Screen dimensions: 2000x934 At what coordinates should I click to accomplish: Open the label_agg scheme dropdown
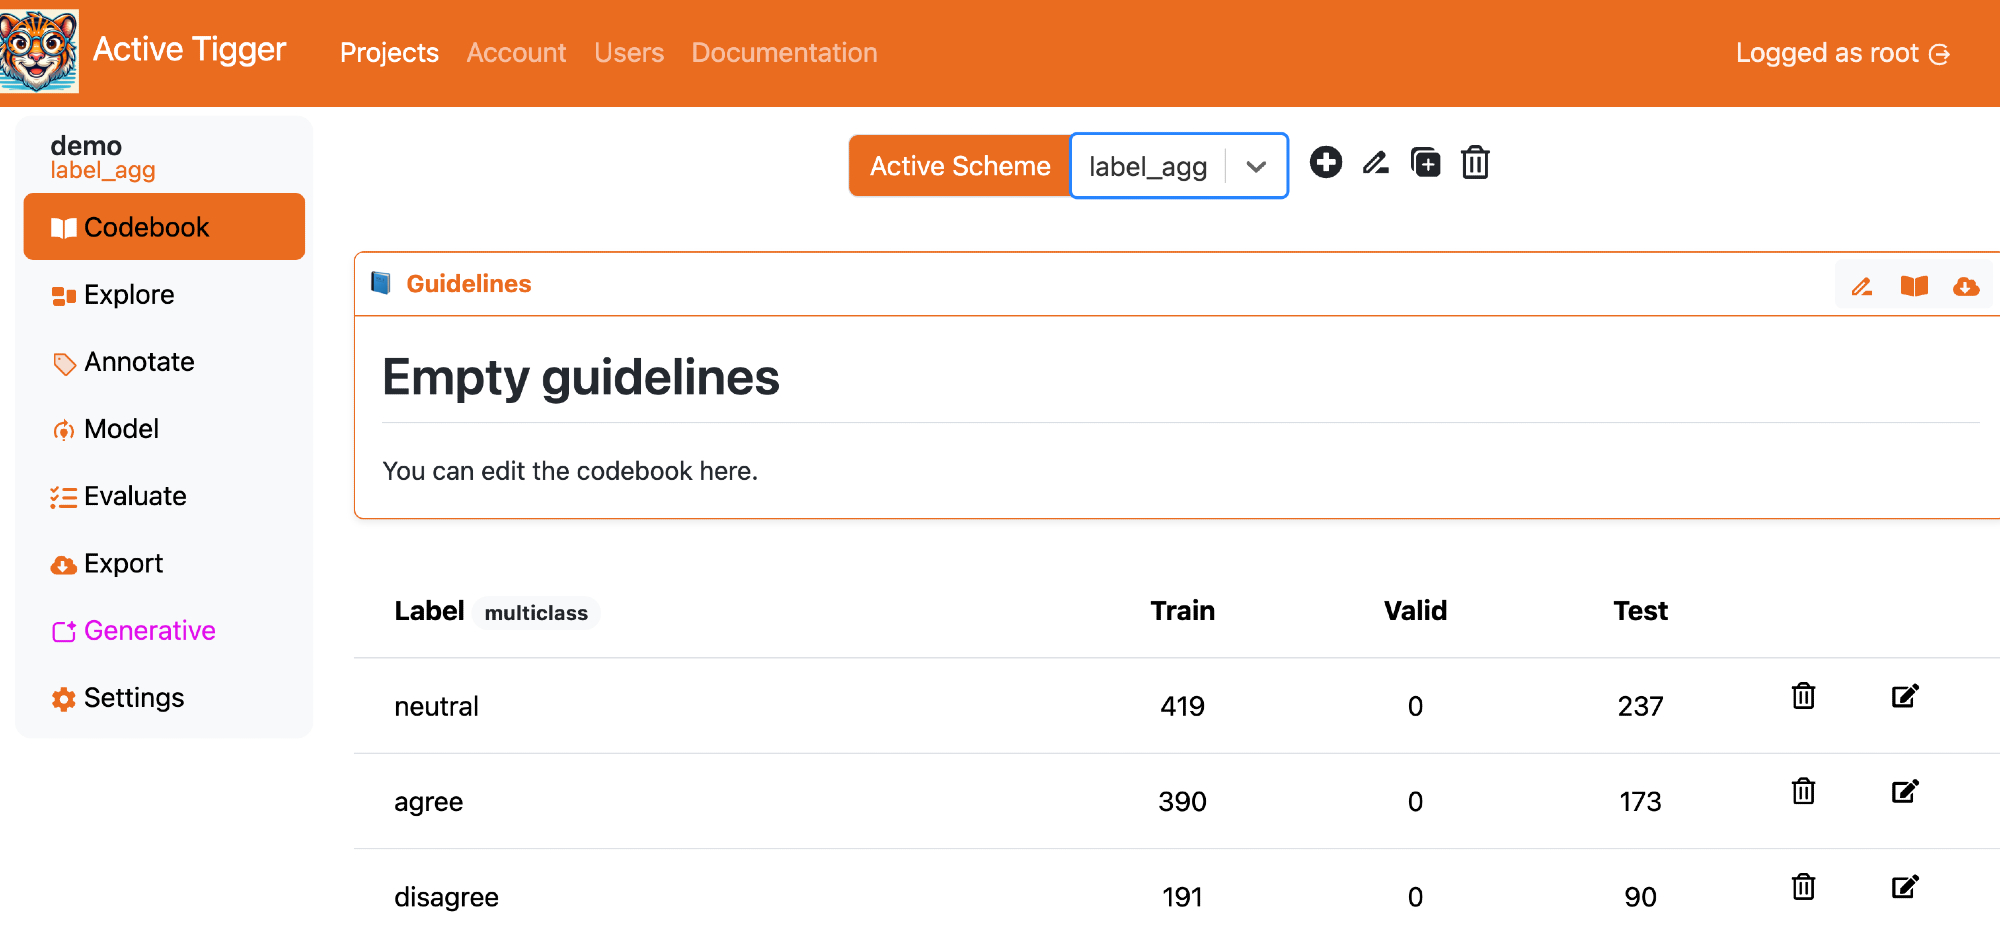[1256, 167]
